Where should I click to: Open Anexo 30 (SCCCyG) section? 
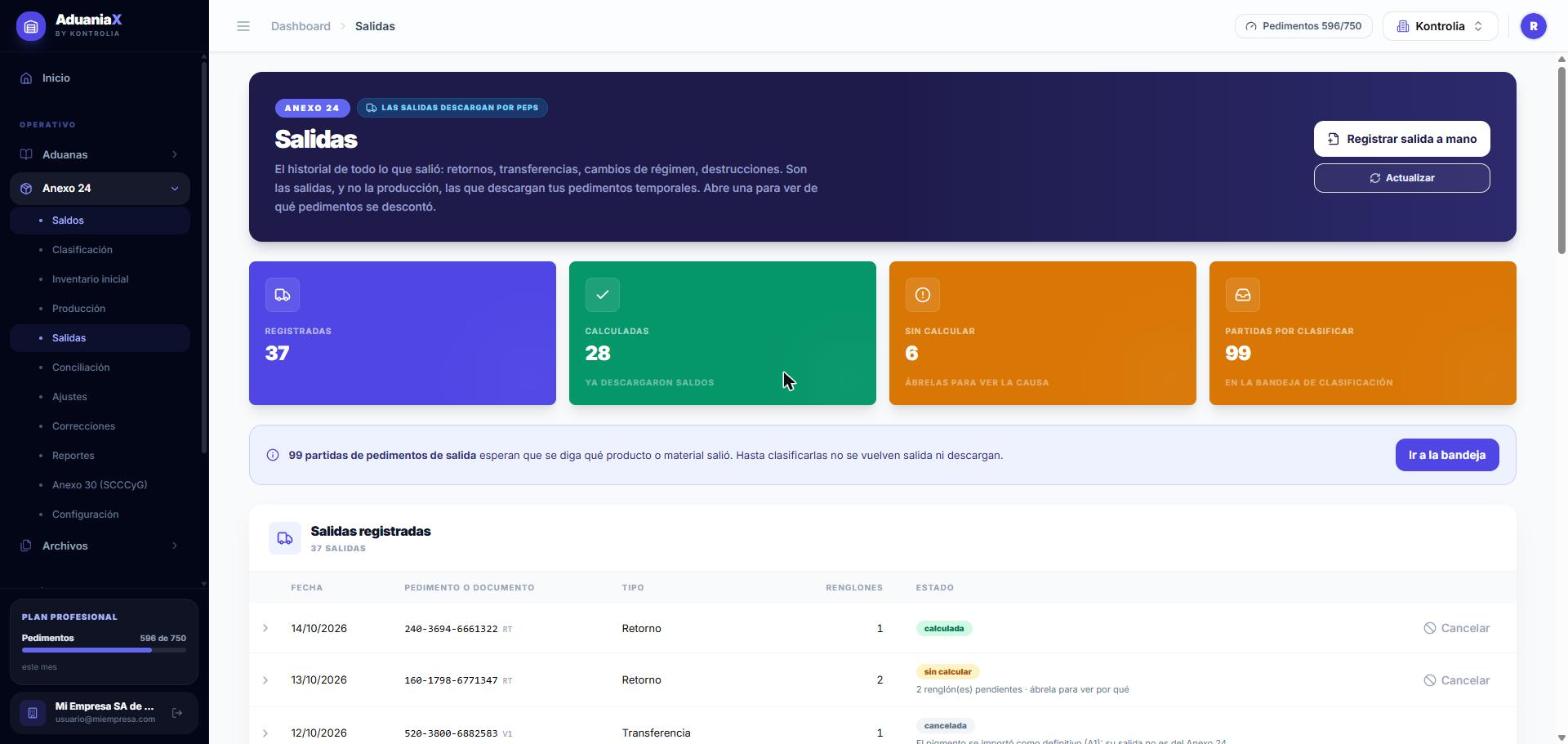(100, 485)
